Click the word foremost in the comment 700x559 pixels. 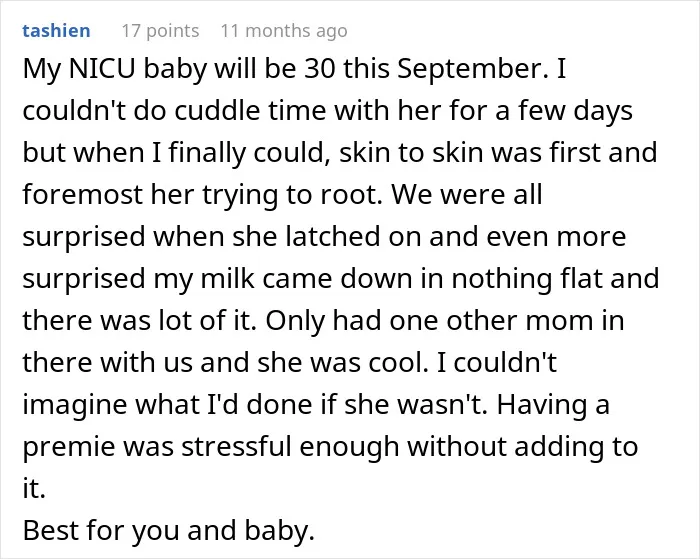(83, 194)
